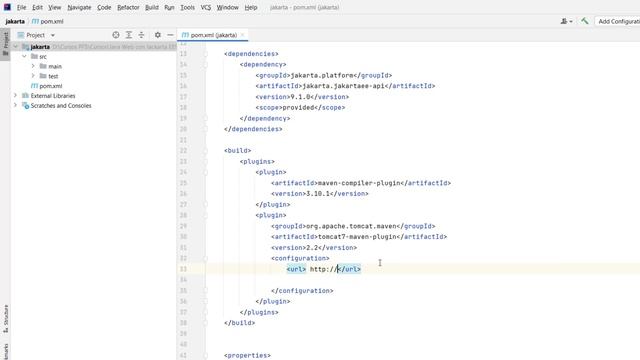Image resolution: width=640 pixels, height=360 pixels.
Task: Open the Window menu
Action: click(227, 7)
